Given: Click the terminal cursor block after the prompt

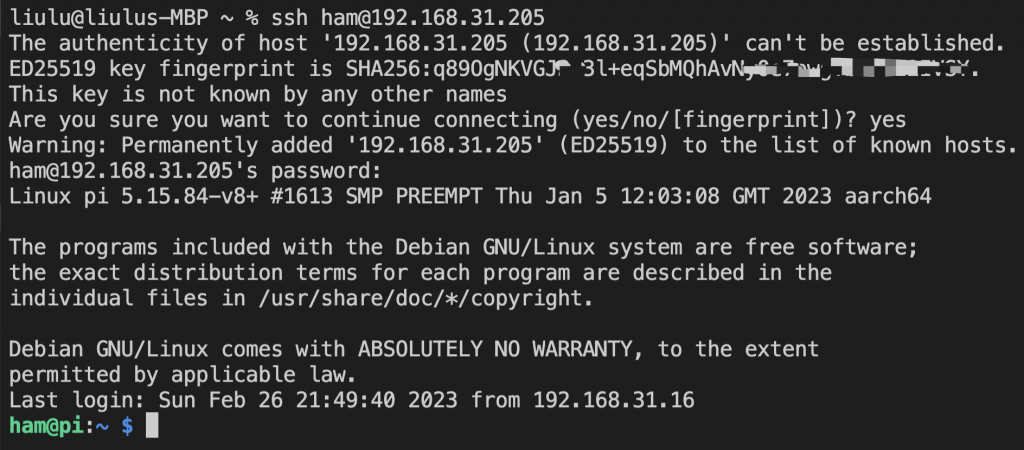Looking at the screenshot, I should pyautogui.click(x=152, y=426).
